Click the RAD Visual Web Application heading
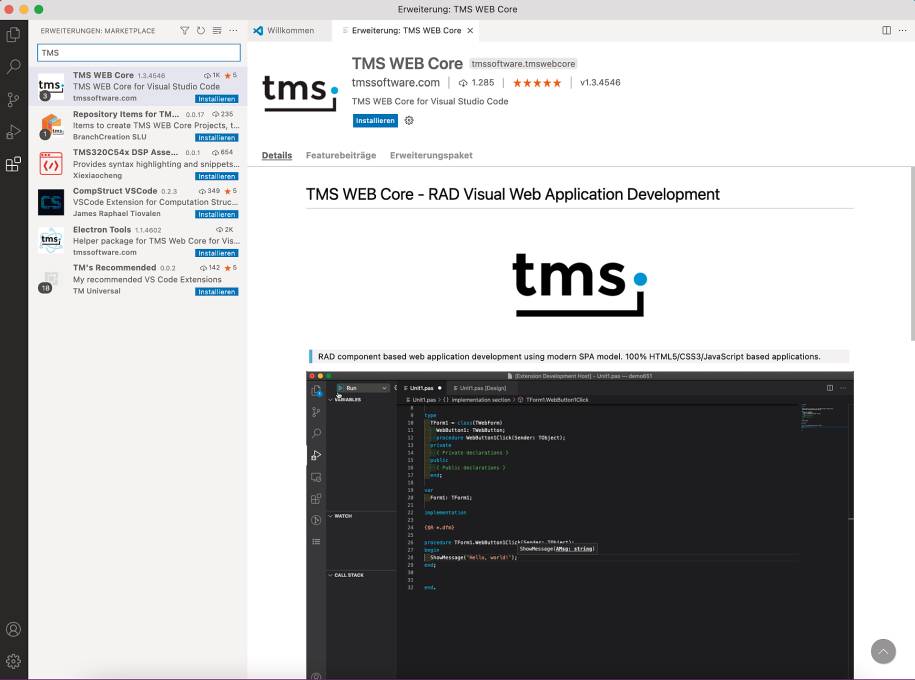Screen dimensions: 915x680 click(512, 194)
